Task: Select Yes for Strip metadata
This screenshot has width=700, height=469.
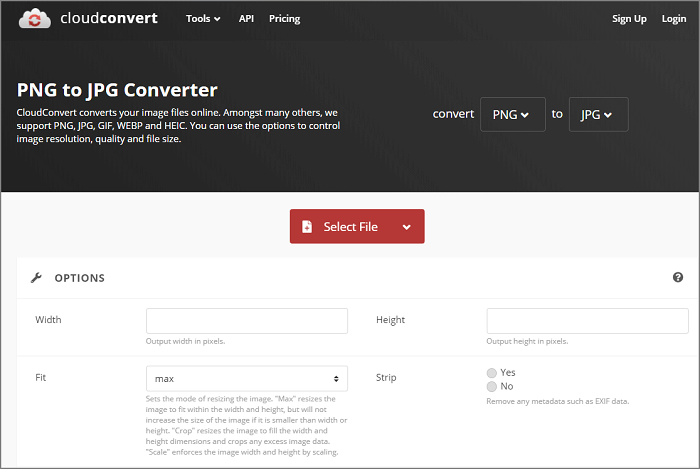Action: pyautogui.click(x=491, y=372)
